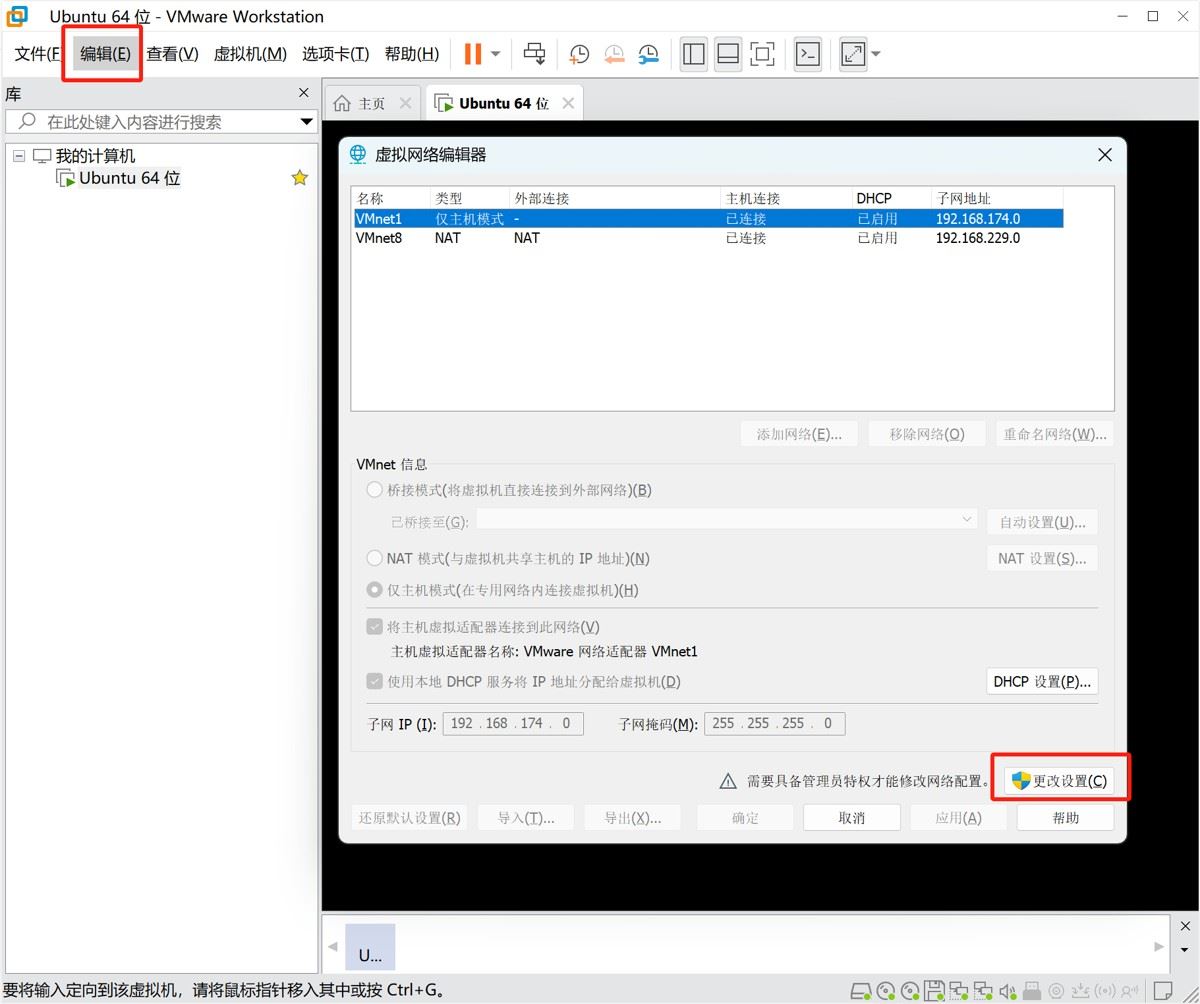Select the VMnet1 row in network list
Screen dimensions: 1200x1004
[707, 218]
